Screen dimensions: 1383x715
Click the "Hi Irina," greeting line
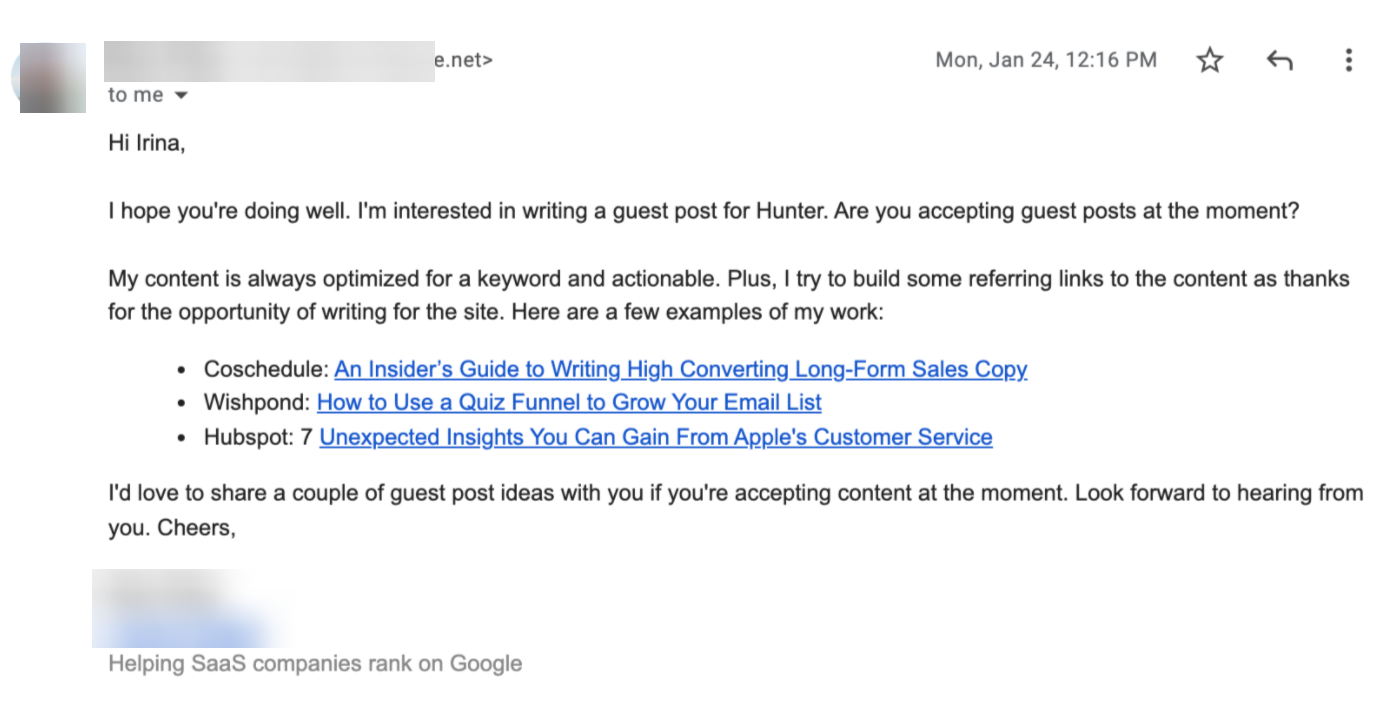147,143
